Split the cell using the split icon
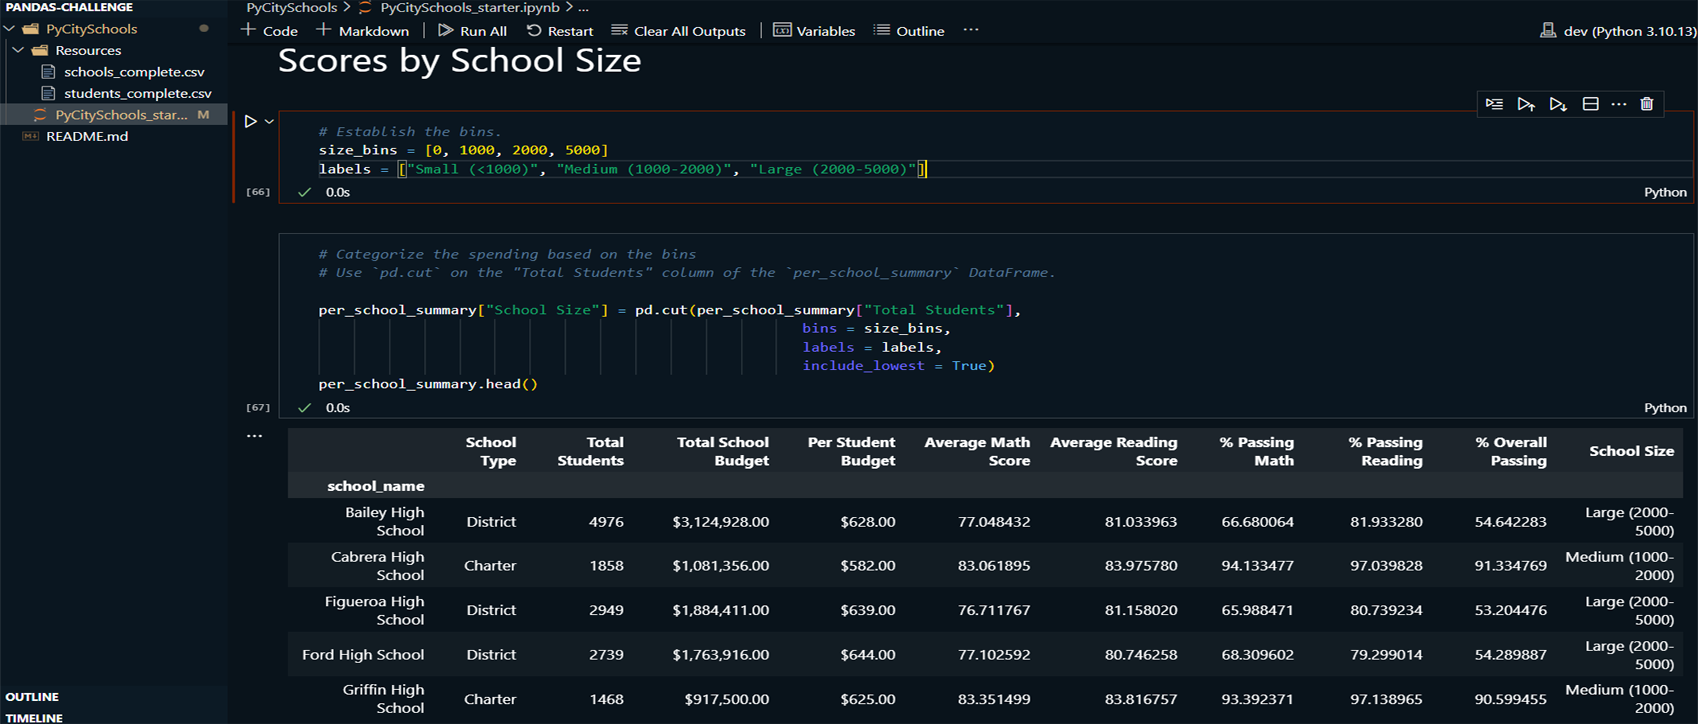This screenshot has height=724, width=1698. (1590, 104)
